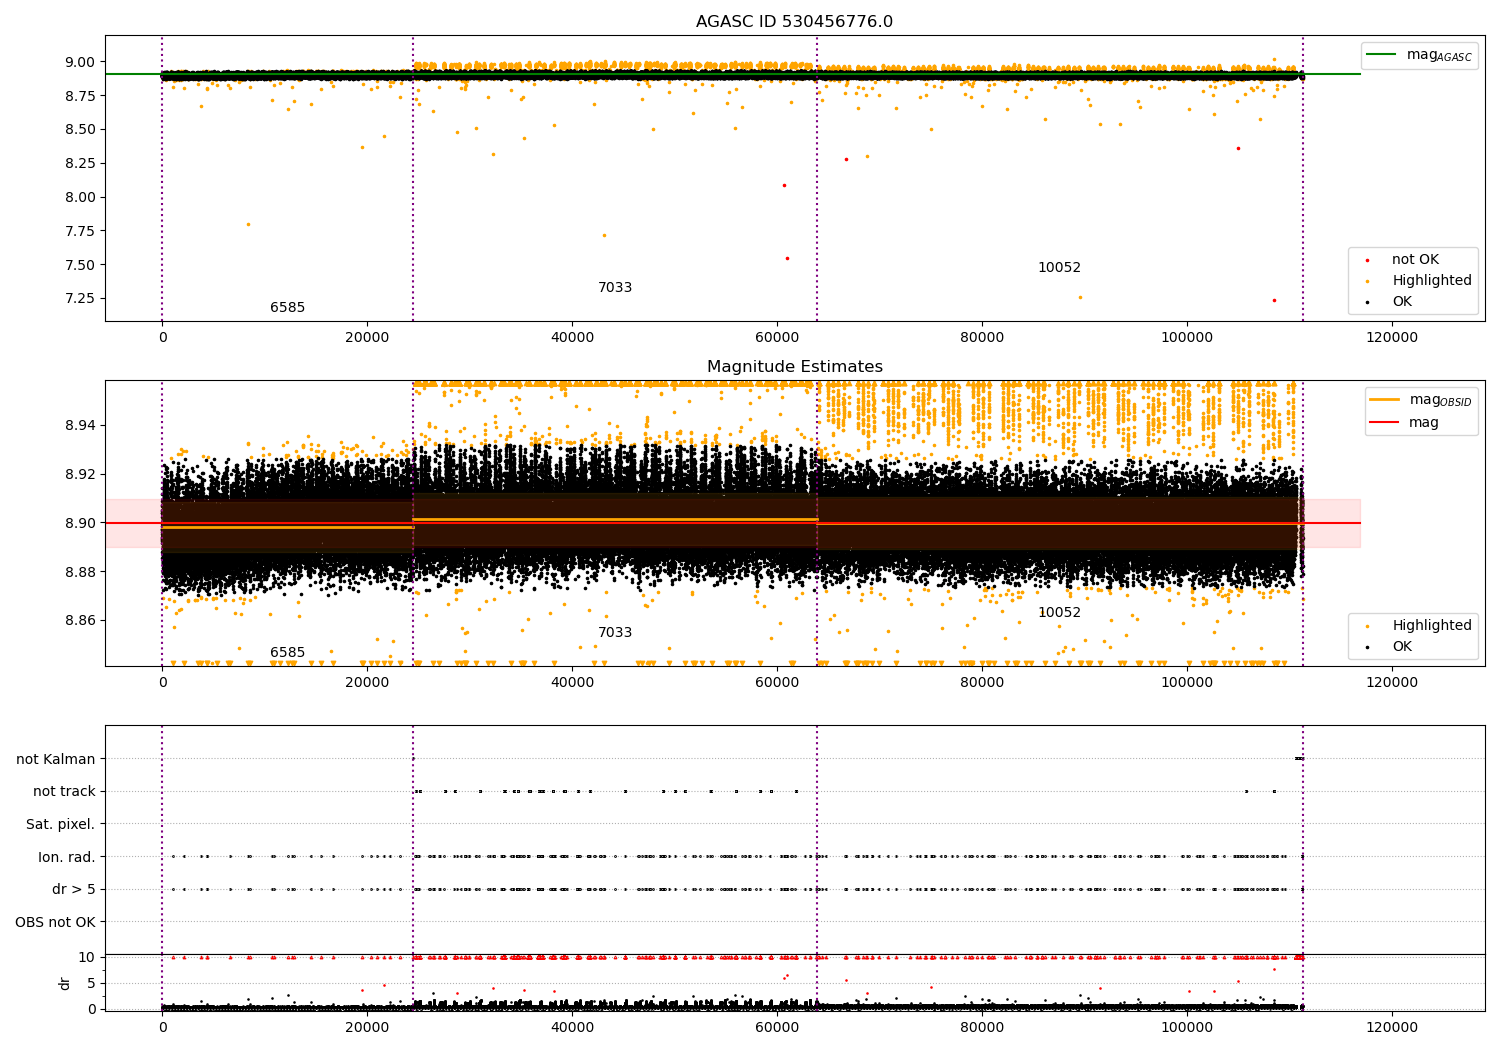Click the 7033 label in Magnitude Estimates plot

615,633
